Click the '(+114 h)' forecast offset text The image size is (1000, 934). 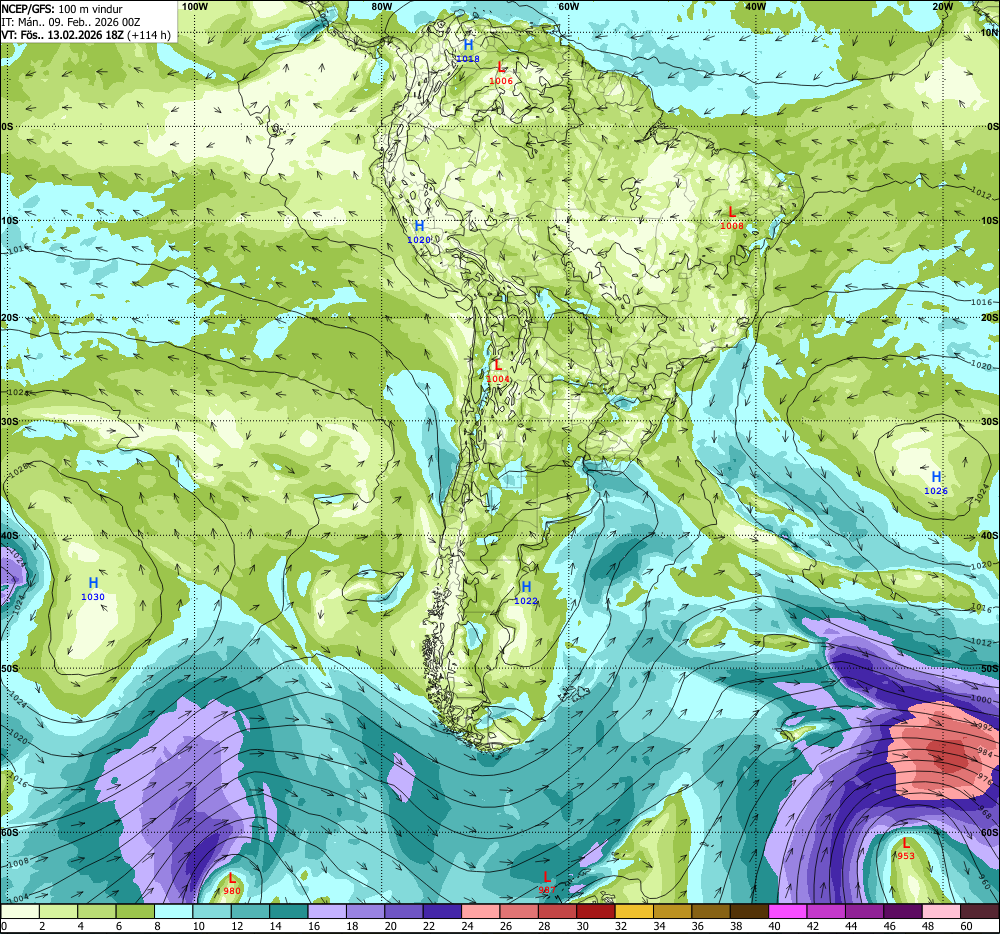click(149, 35)
